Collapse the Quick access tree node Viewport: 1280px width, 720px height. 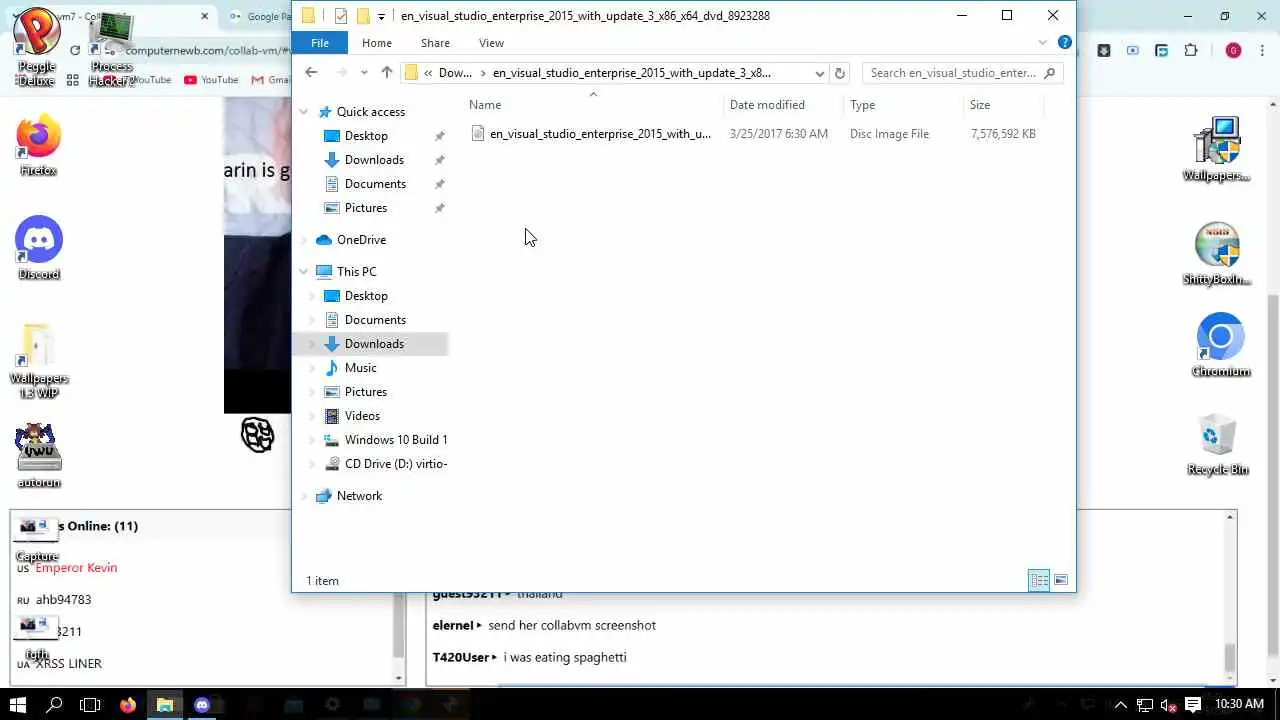point(304,112)
